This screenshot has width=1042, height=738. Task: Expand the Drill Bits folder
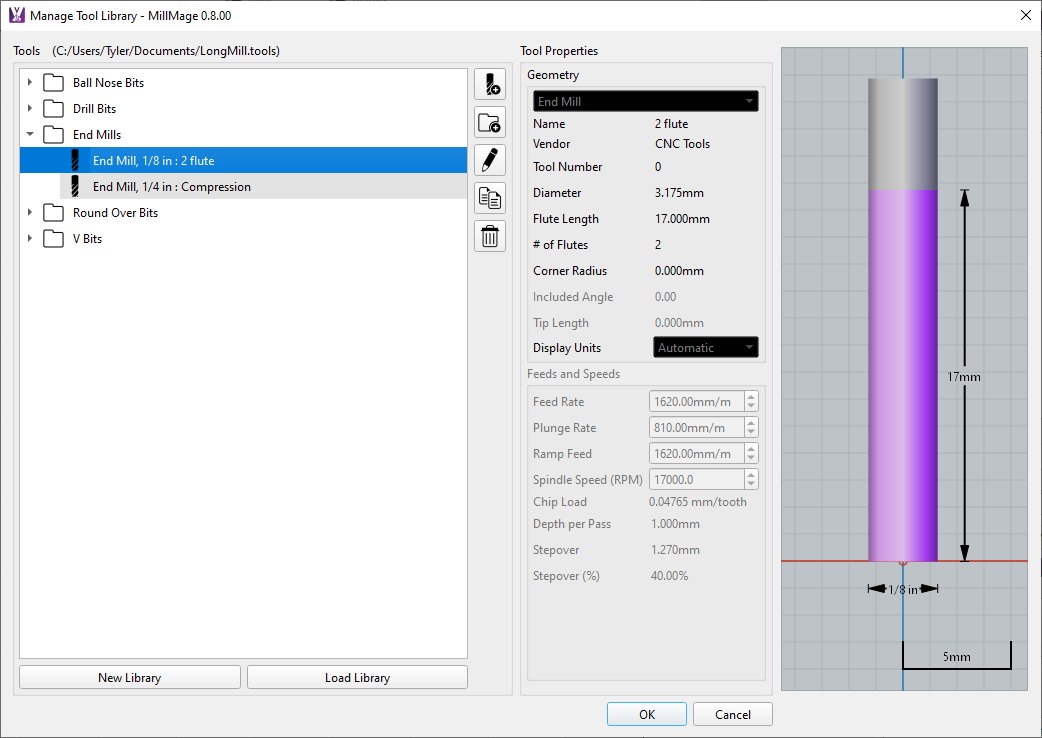[x=30, y=108]
